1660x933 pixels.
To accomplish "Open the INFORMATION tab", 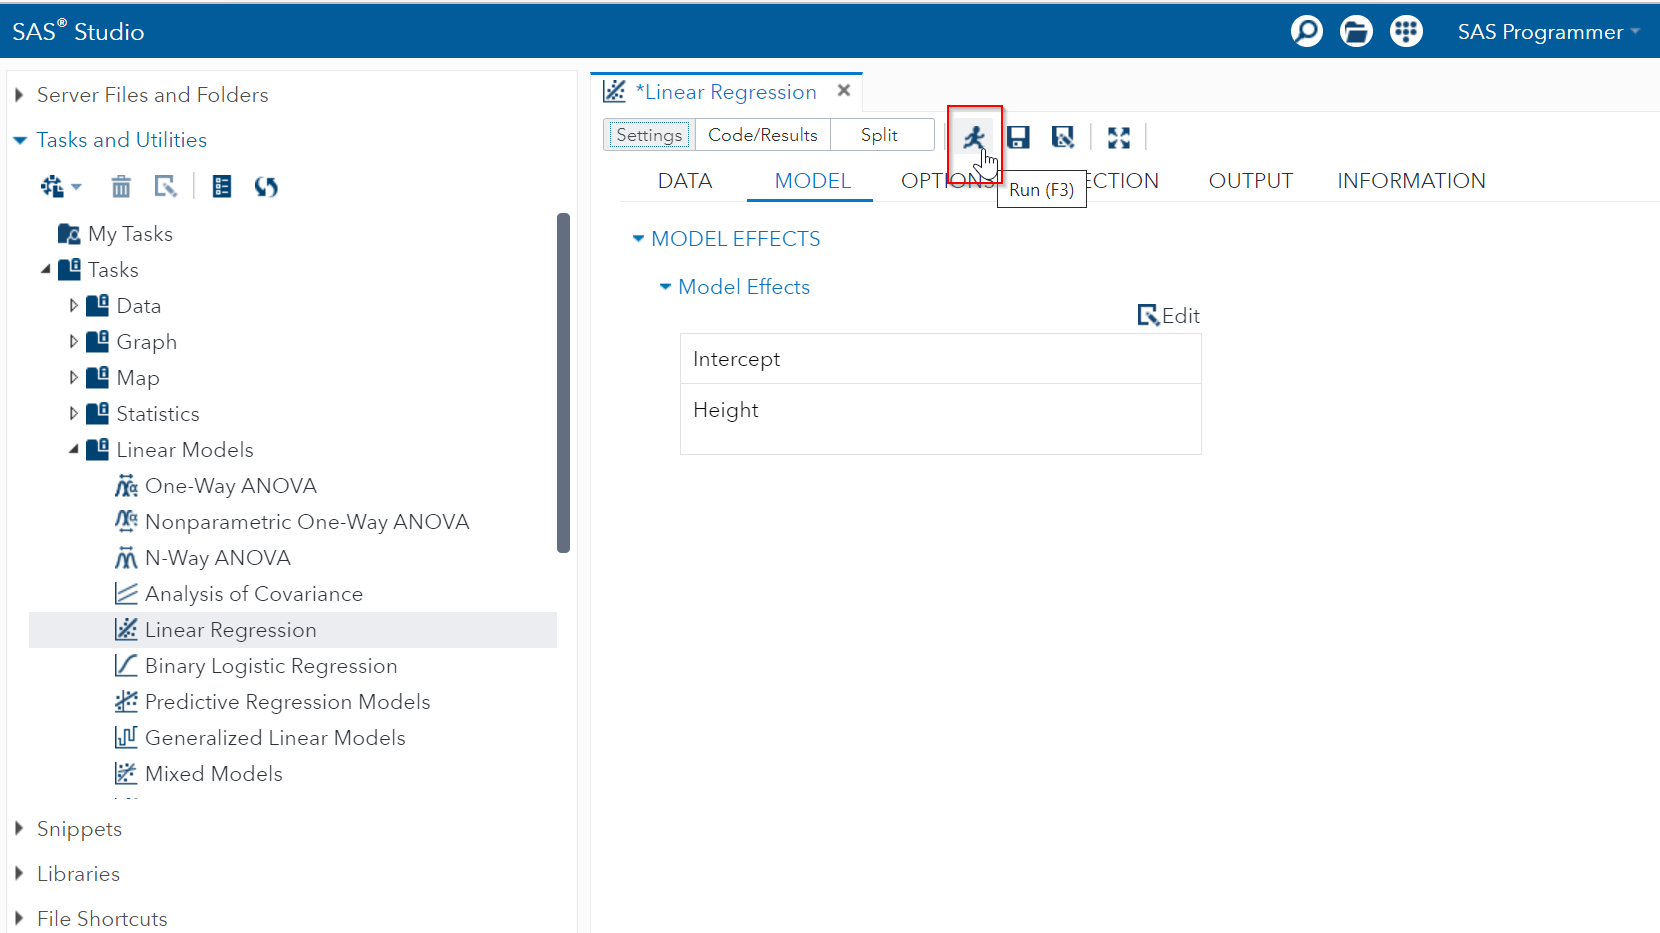I will pyautogui.click(x=1411, y=181).
